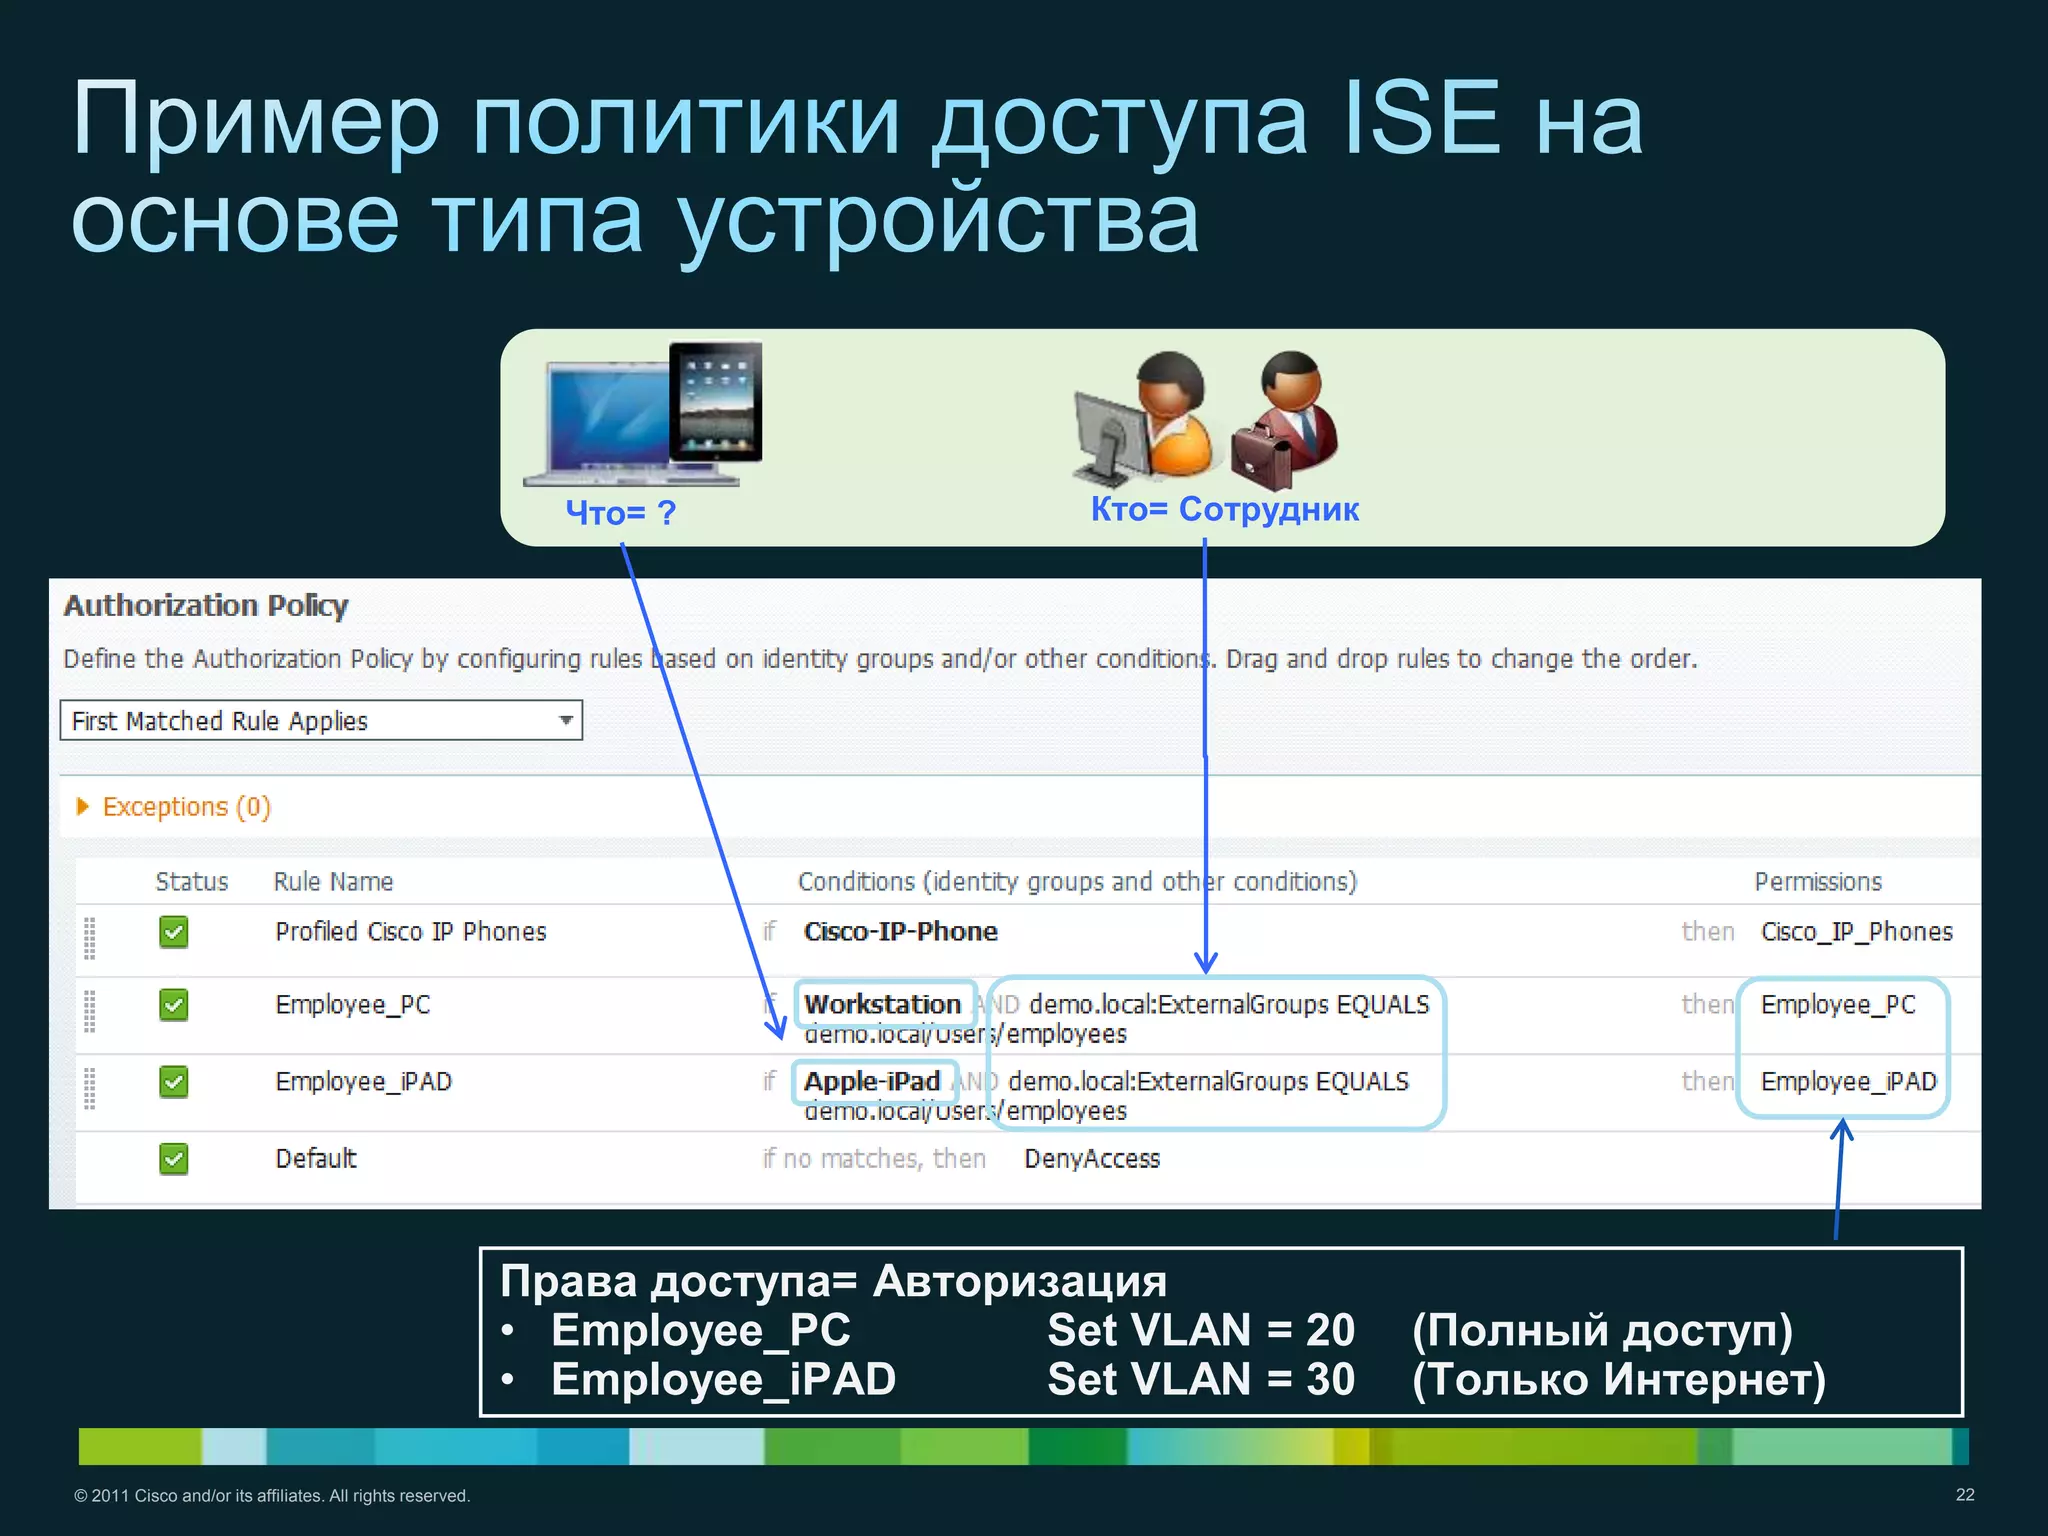Image resolution: width=2048 pixels, height=1536 pixels.
Task: Toggle status checkbox for Profiled Cisco IP Phones
Action: 174,932
